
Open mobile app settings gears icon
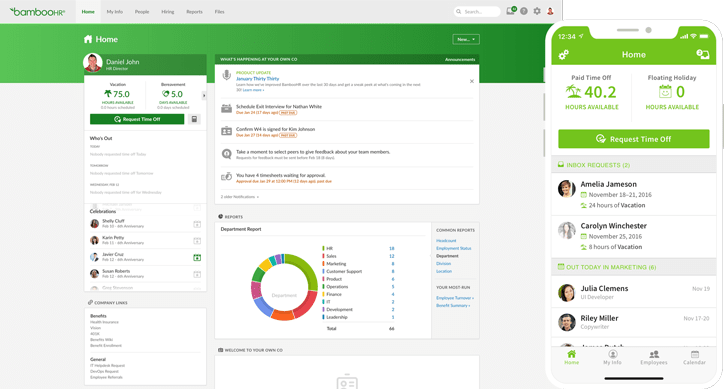(x=563, y=55)
